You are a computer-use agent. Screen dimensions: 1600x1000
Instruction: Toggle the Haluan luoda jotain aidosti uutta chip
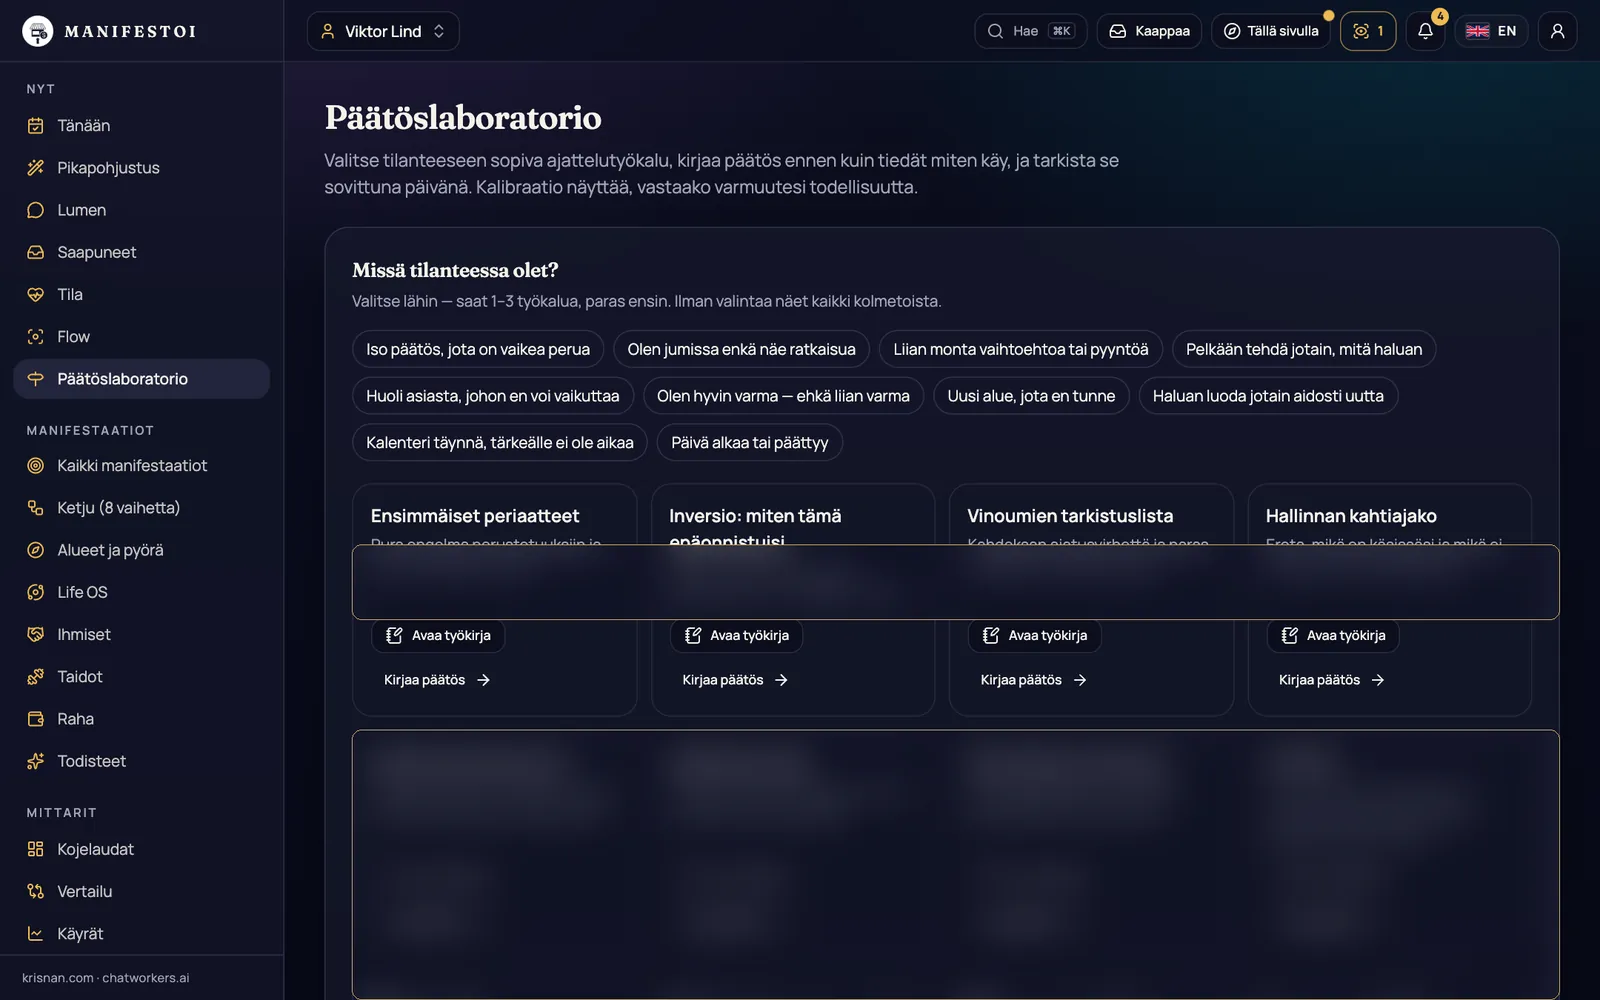click(1268, 396)
